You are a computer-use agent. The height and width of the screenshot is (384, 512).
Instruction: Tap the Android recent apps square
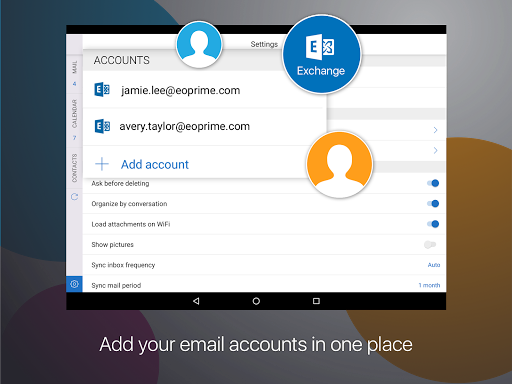[x=316, y=301]
